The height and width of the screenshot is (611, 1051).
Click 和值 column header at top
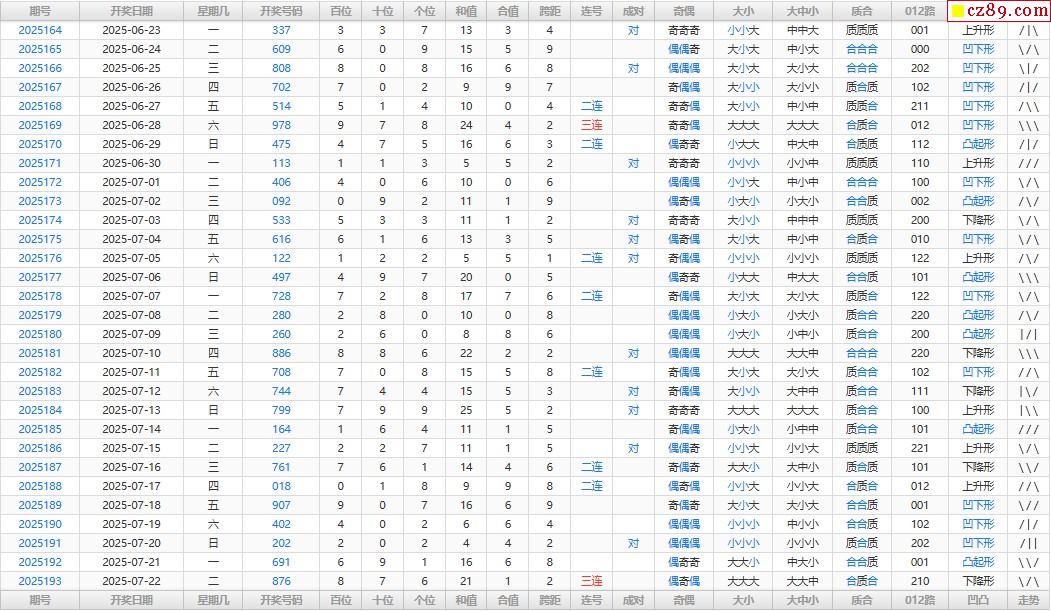coord(466,11)
